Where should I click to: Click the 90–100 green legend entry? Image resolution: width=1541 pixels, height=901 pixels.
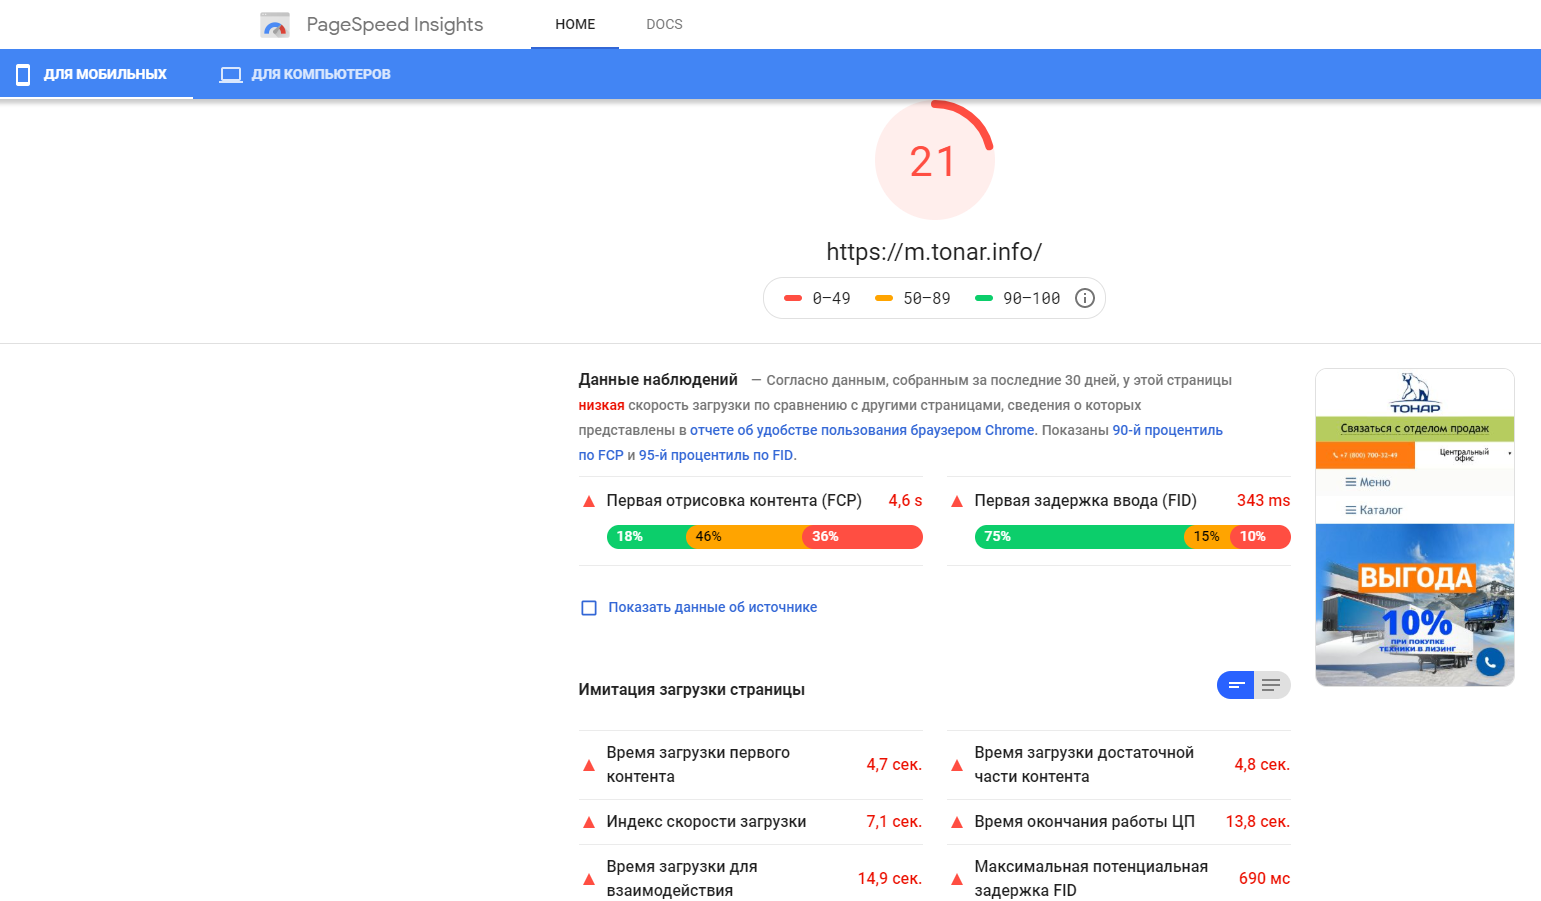pos(1017,298)
